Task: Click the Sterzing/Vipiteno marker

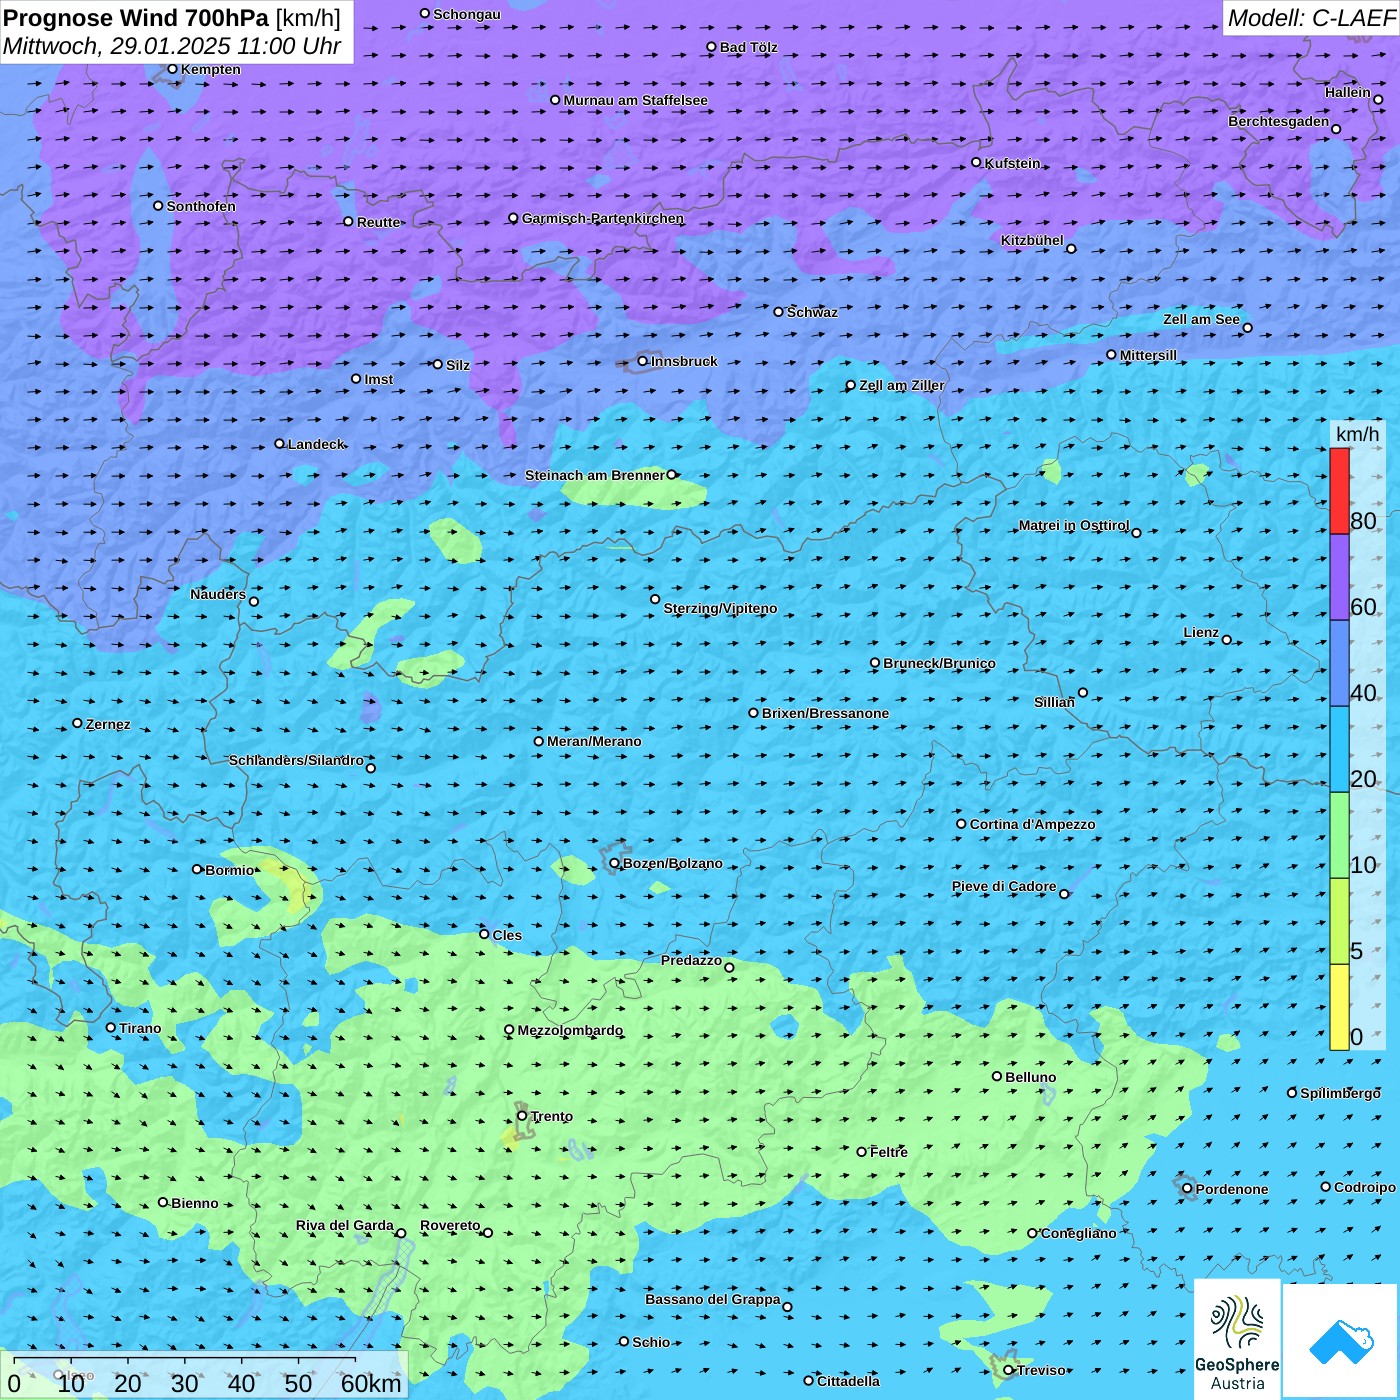Action: tap(655, 599)
